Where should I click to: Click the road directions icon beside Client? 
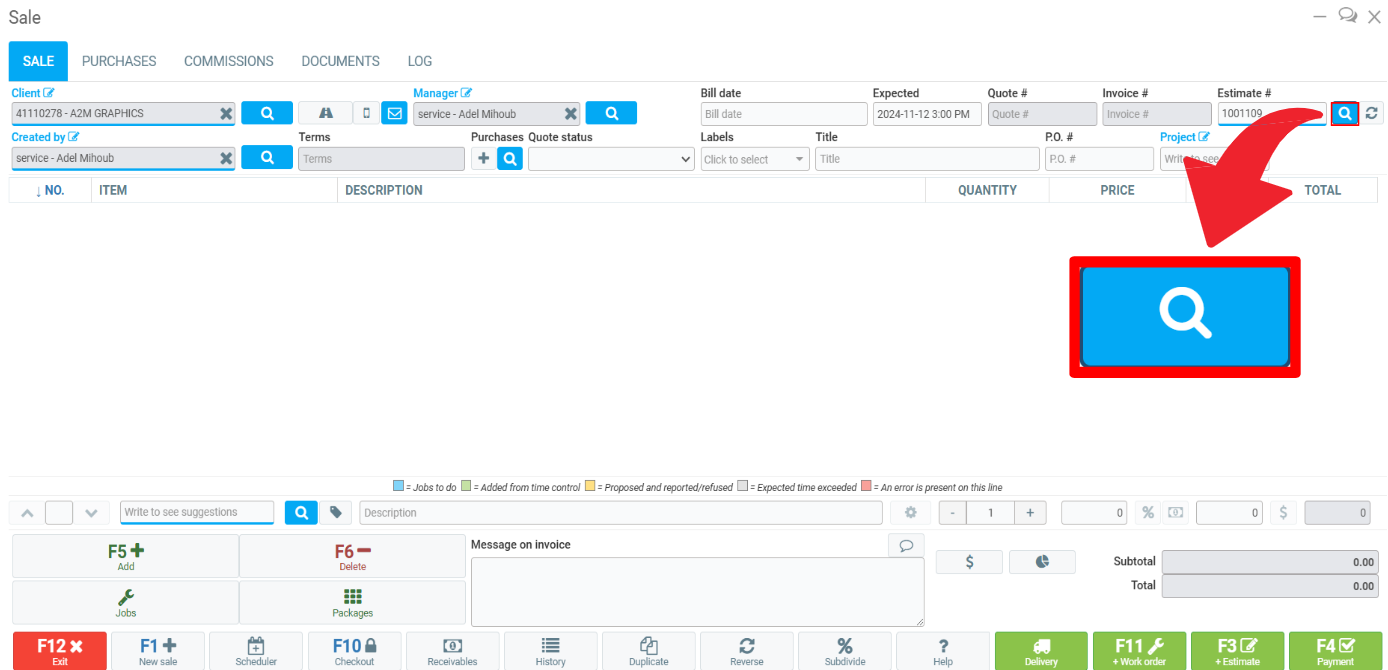[x=325, y=114]
